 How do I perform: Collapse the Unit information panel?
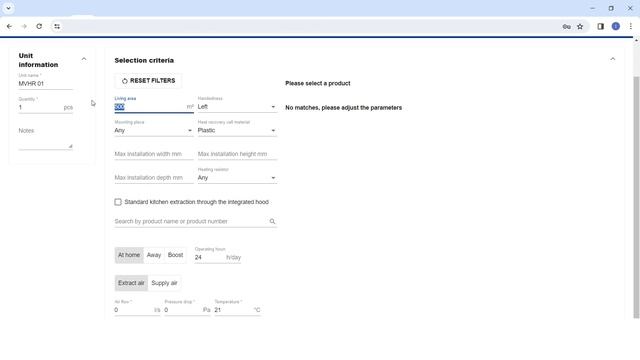(x=84, y=59)
